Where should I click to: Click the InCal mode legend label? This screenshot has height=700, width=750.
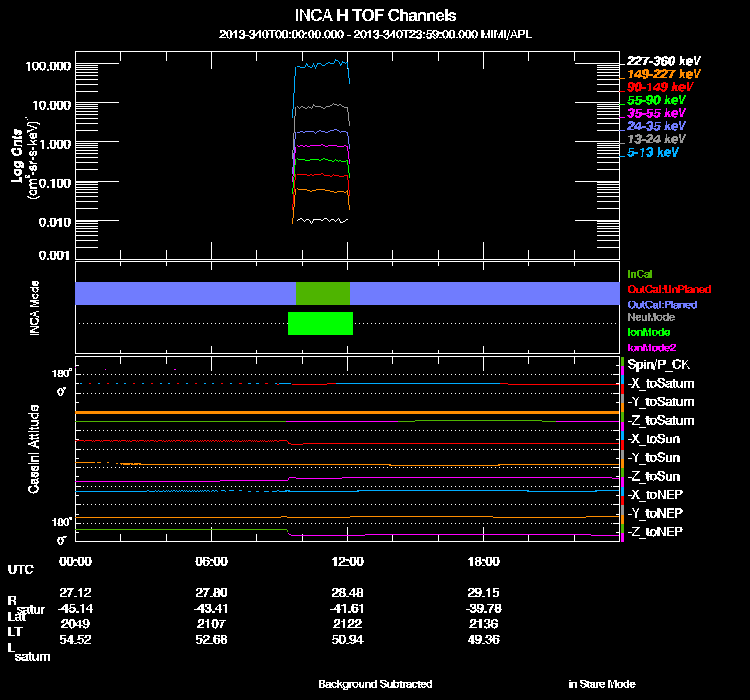(639, 273)
